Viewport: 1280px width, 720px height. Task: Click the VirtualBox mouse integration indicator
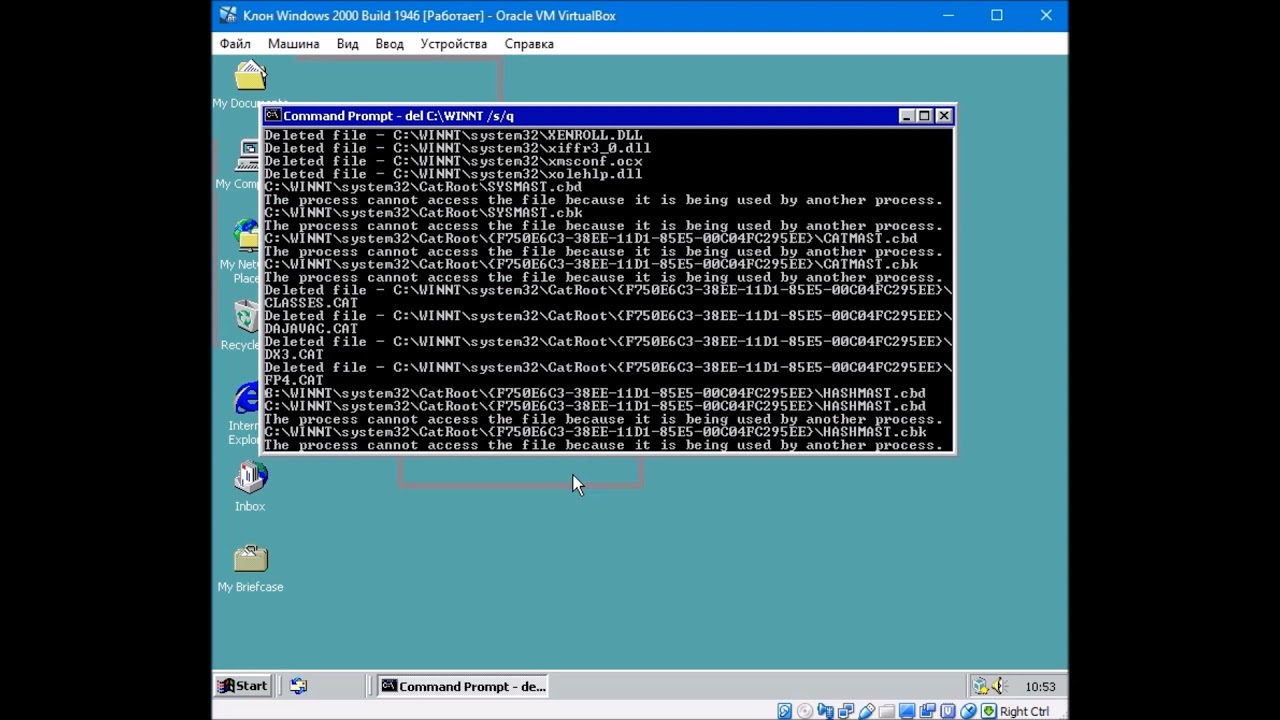968,711
